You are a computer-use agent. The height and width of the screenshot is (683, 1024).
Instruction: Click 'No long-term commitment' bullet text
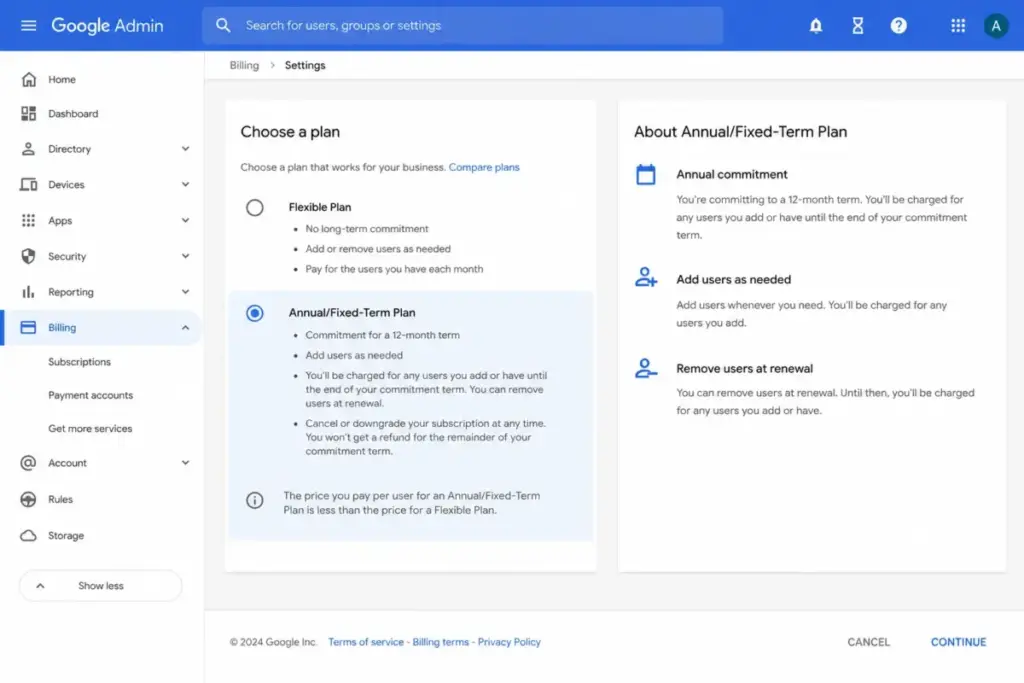367,229
